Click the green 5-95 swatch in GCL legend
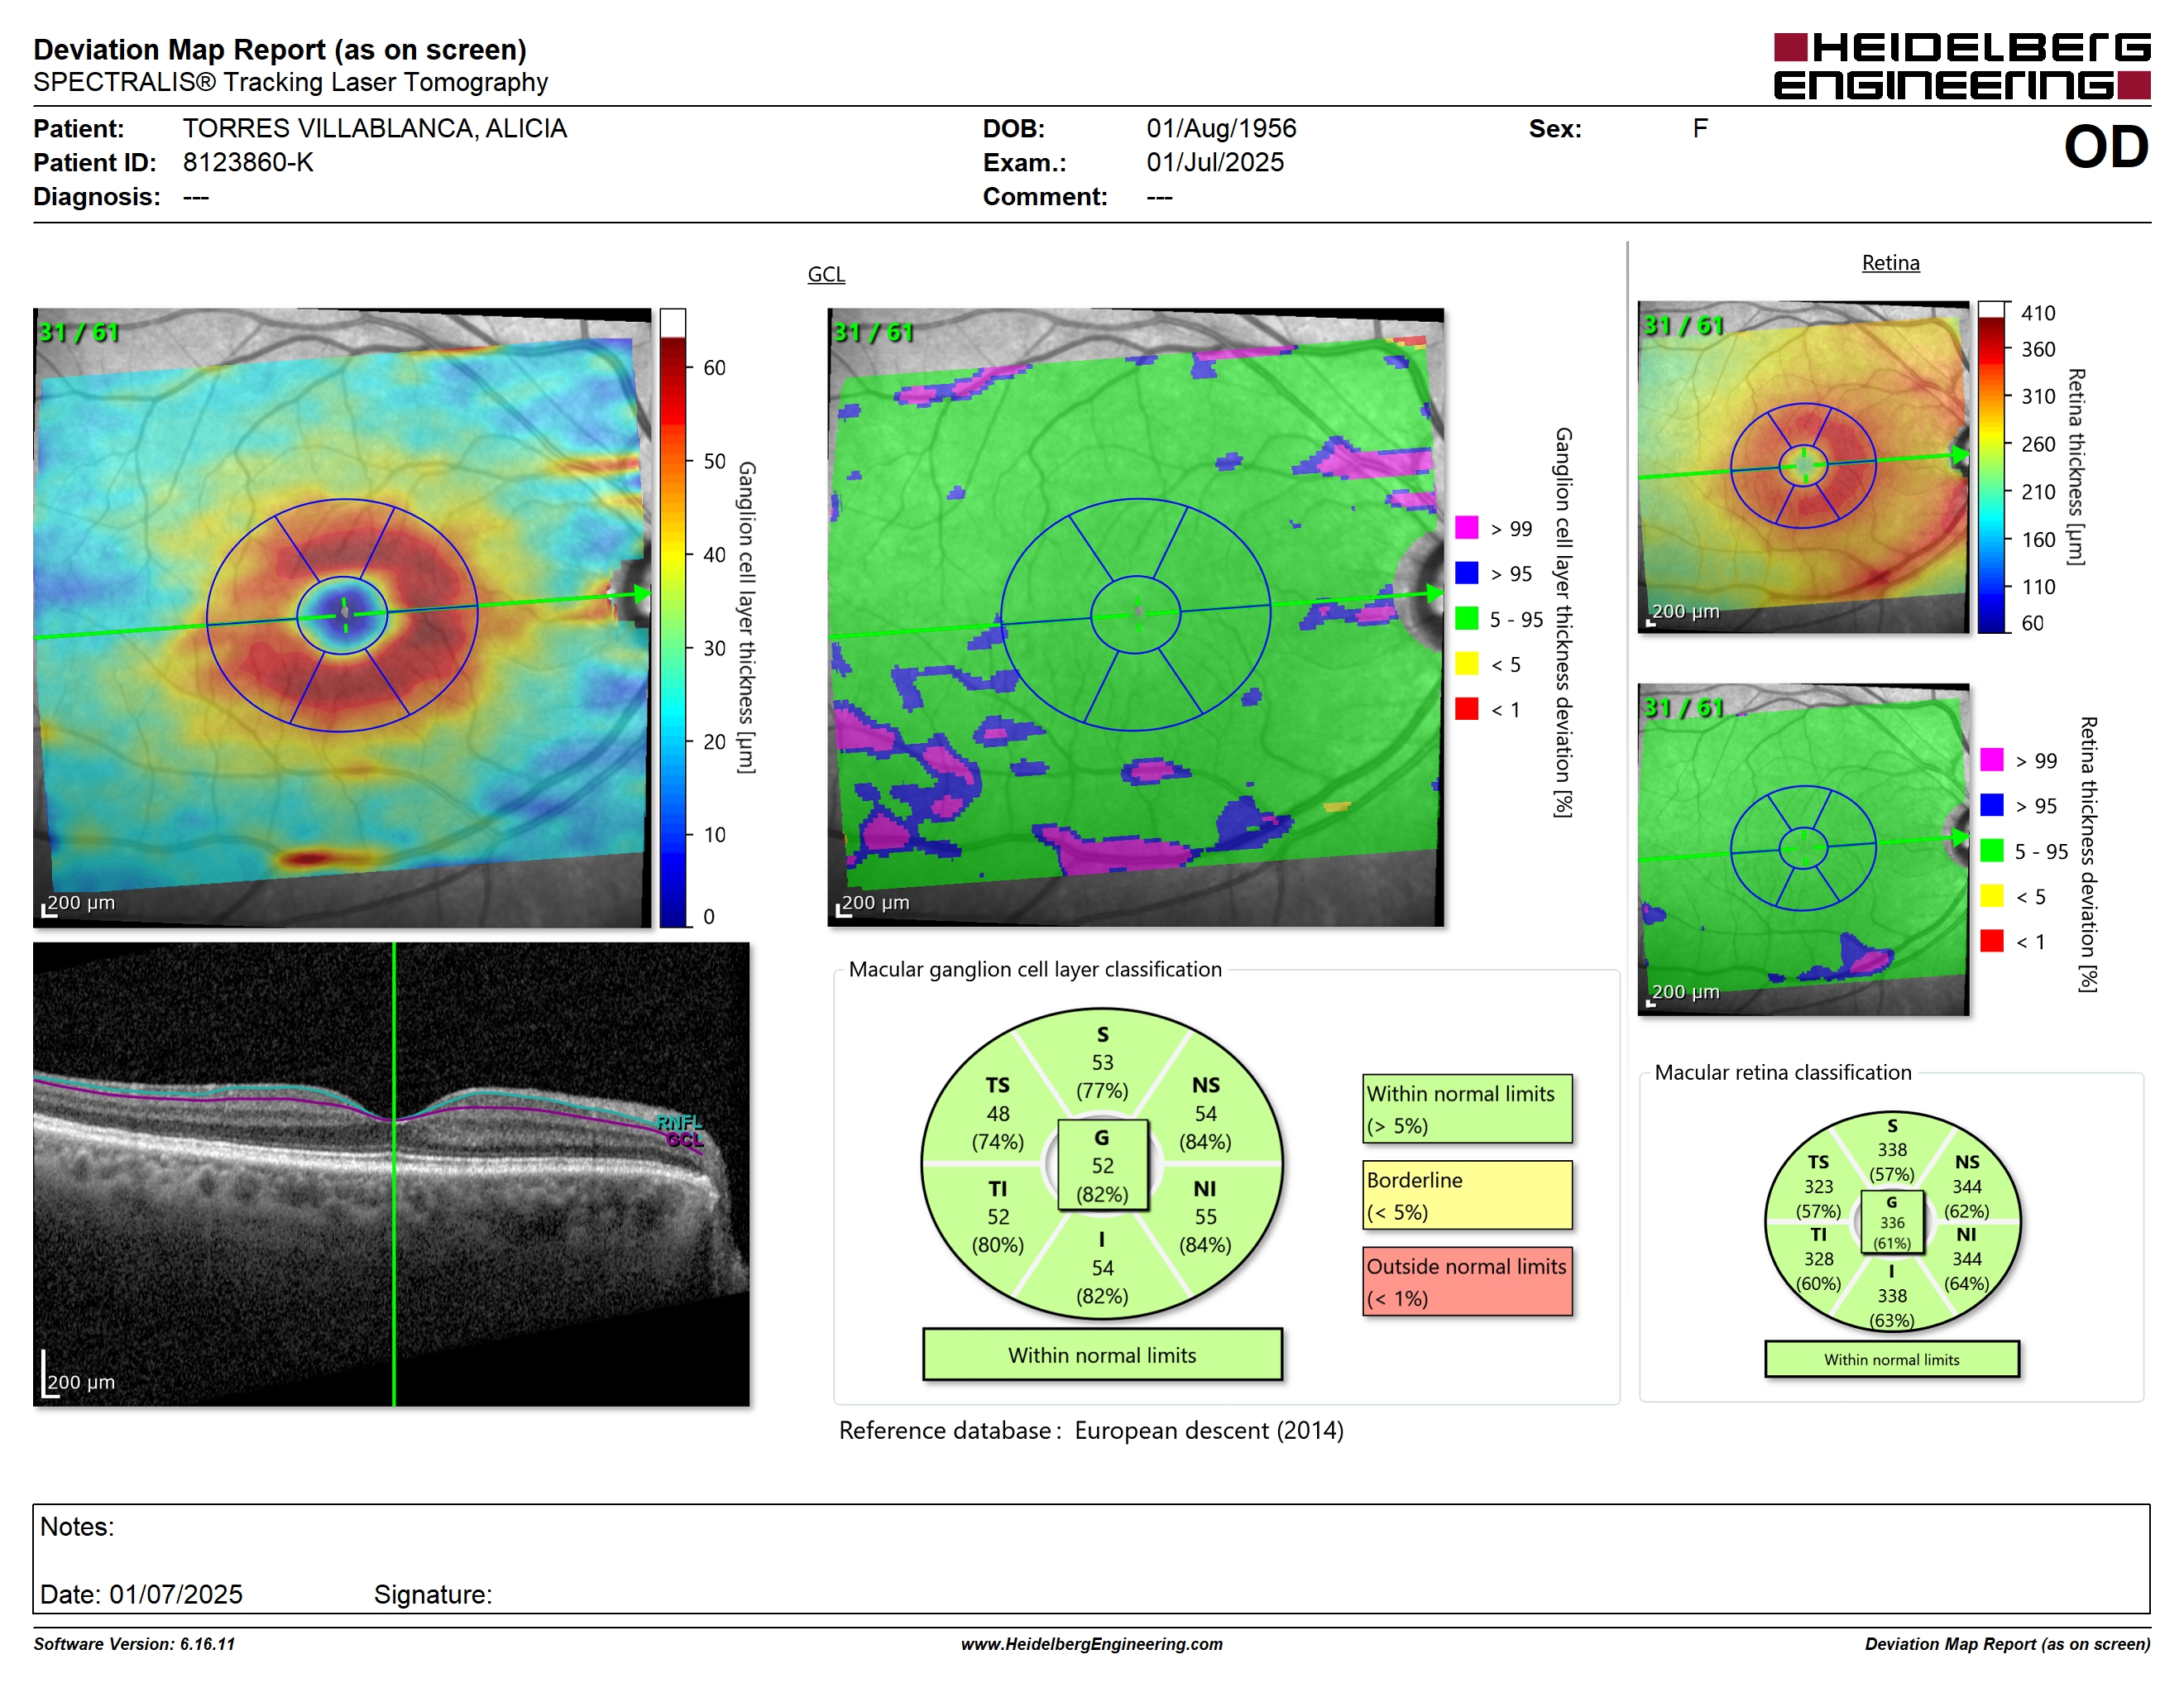 (1466, 618)
